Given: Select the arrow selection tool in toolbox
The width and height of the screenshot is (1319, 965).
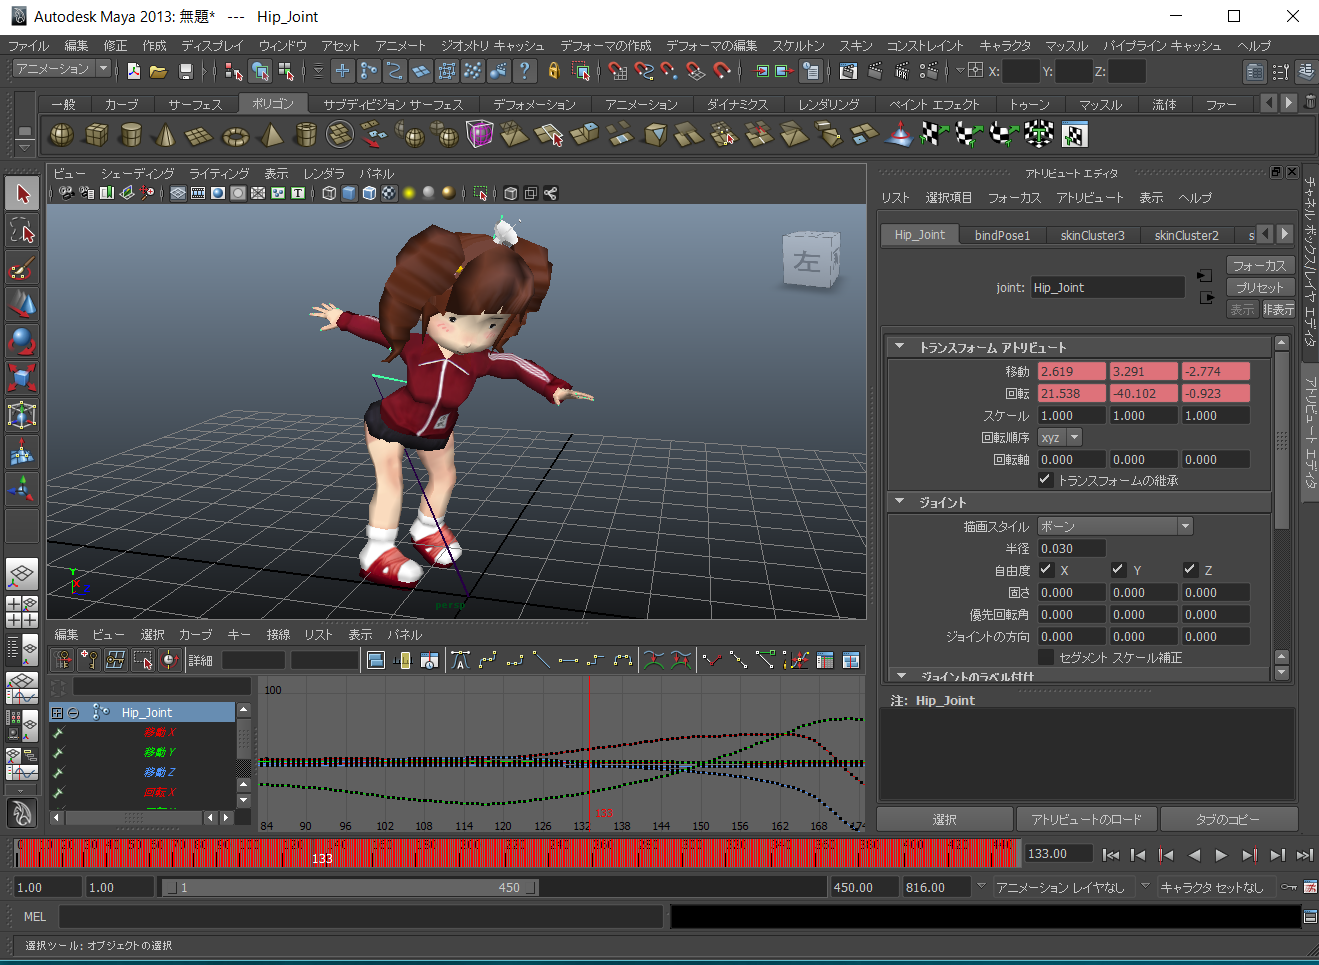Looking at the screenshot, I should pos(22,194).
